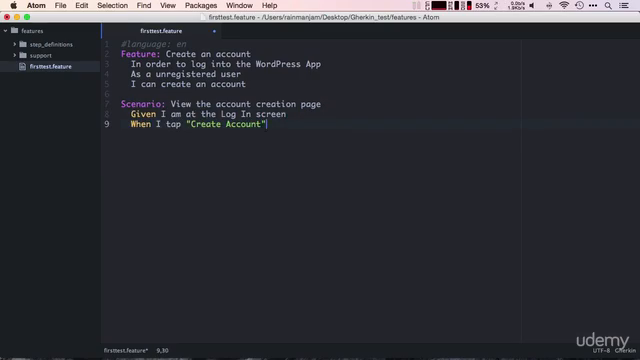The width and height of the screenshot is (640, 360).
Task: Expand the step_definitions folder arrow
Action: point(14,44)
